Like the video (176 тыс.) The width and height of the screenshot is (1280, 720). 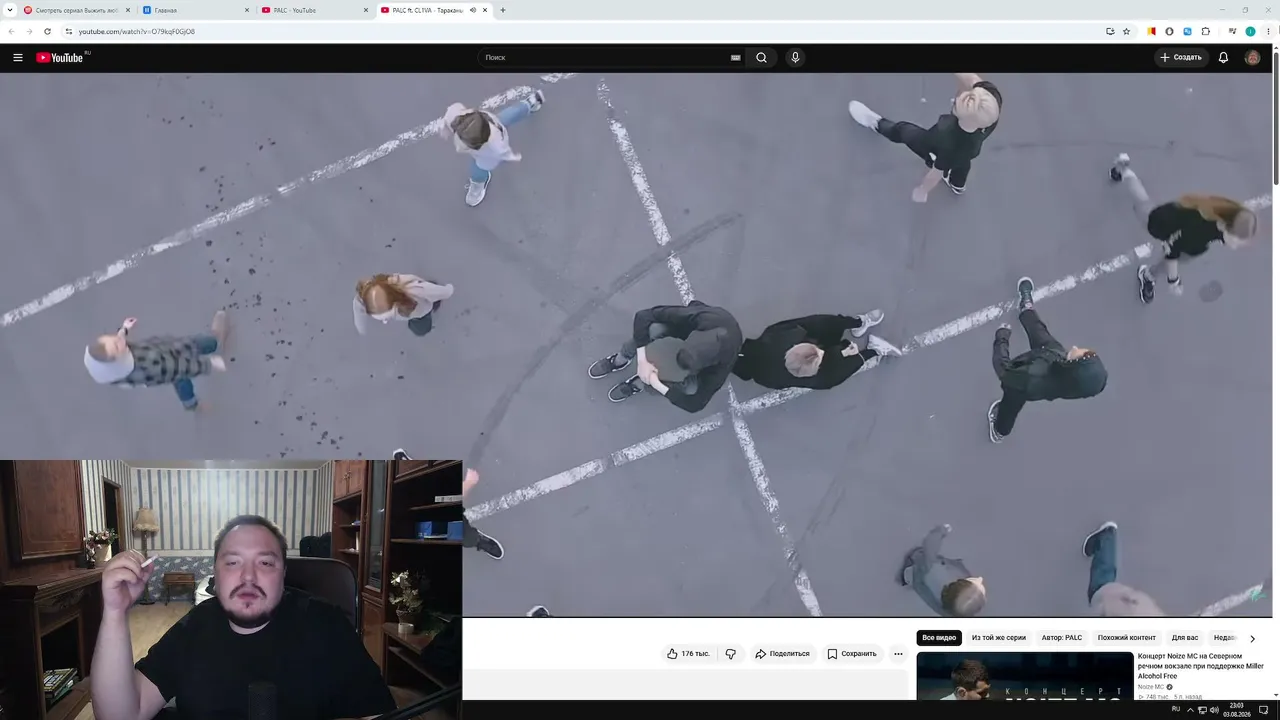(x=688, y=654)
